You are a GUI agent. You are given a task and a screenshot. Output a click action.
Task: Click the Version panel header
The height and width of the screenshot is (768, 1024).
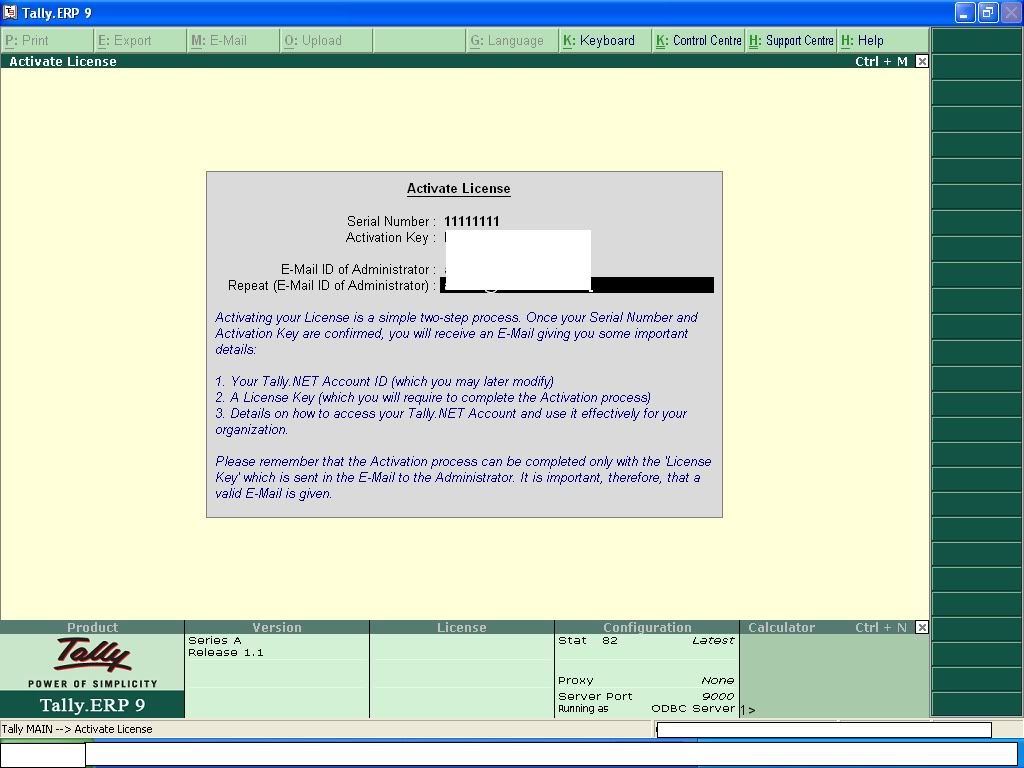[277, 628]
